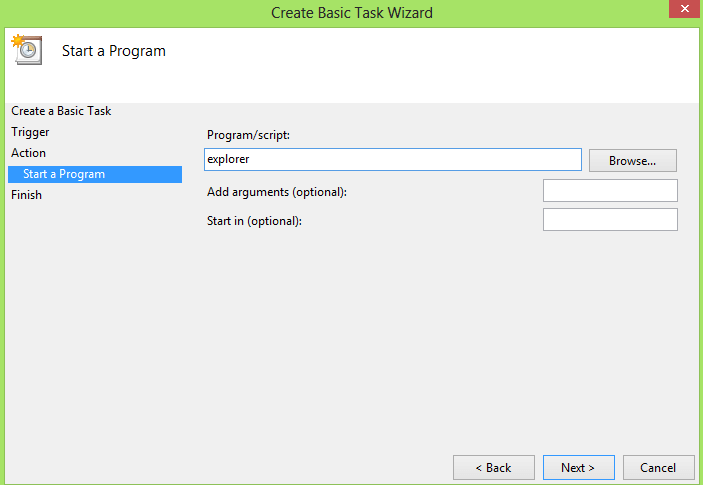Open the Browse... file picker
Viewport: 703px width, 485px height.
coord(633,160)
